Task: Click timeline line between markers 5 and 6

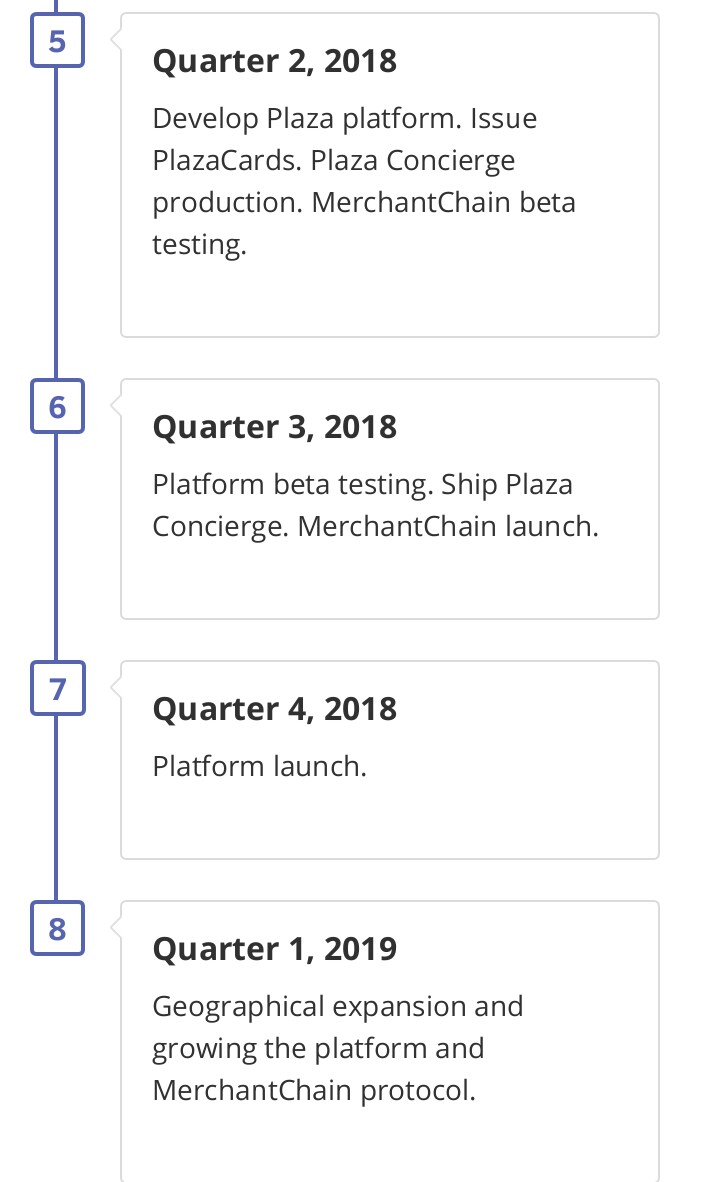Action: [x=56, y=223]
